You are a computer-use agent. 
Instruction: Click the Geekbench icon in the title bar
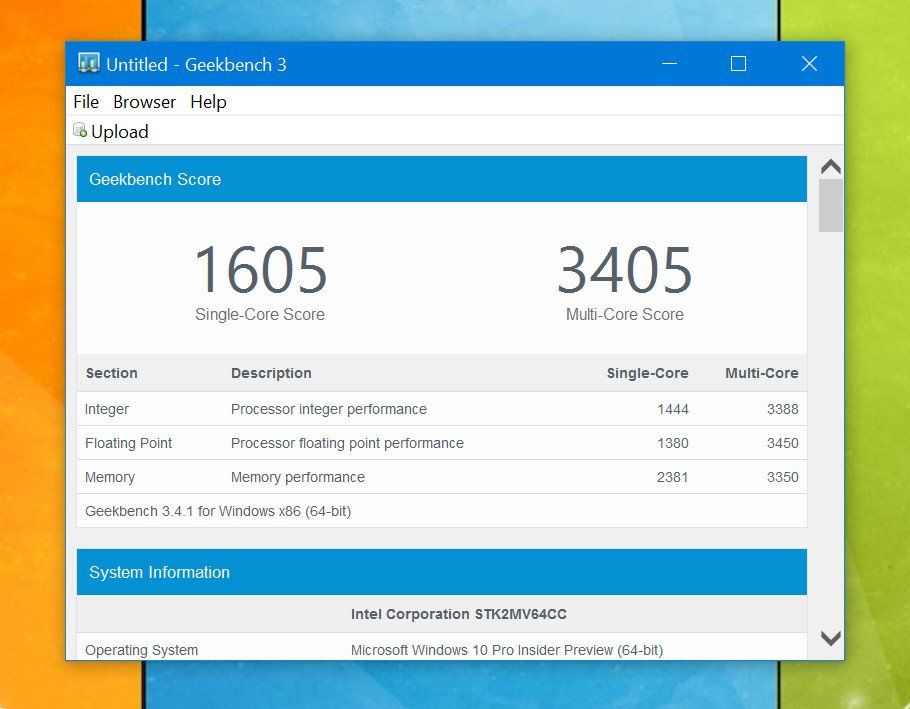90,63
